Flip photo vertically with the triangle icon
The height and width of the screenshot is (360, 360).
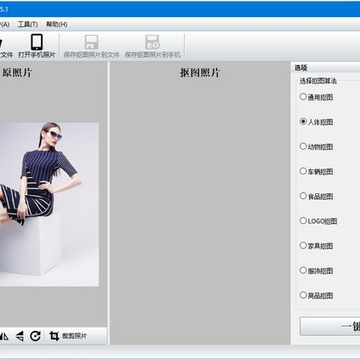tap(20, 336)
